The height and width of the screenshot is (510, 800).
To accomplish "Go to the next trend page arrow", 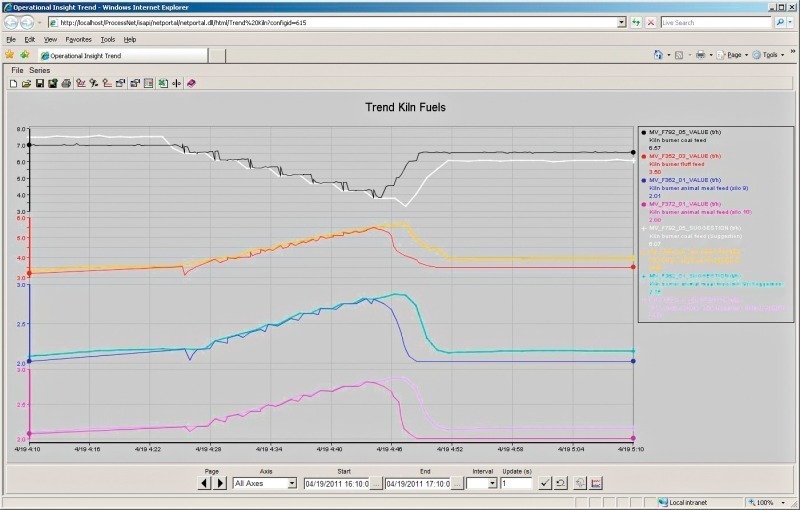I will pos(221,483).
